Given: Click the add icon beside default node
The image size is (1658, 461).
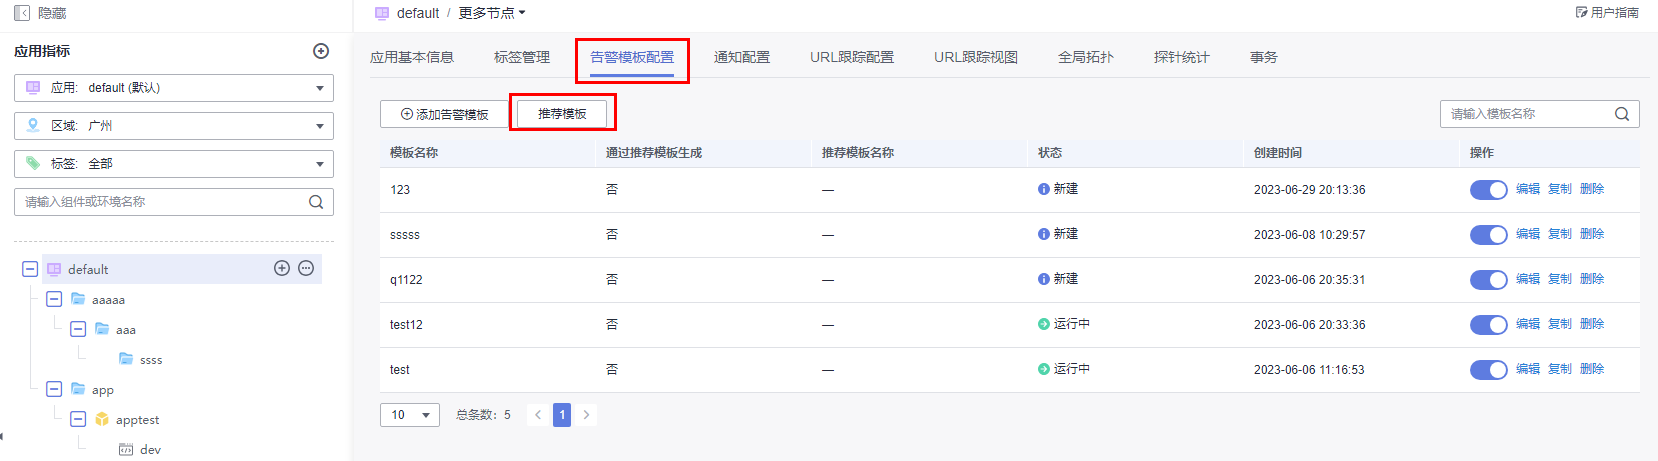Looking at the screenshot, I should point(282,268).
